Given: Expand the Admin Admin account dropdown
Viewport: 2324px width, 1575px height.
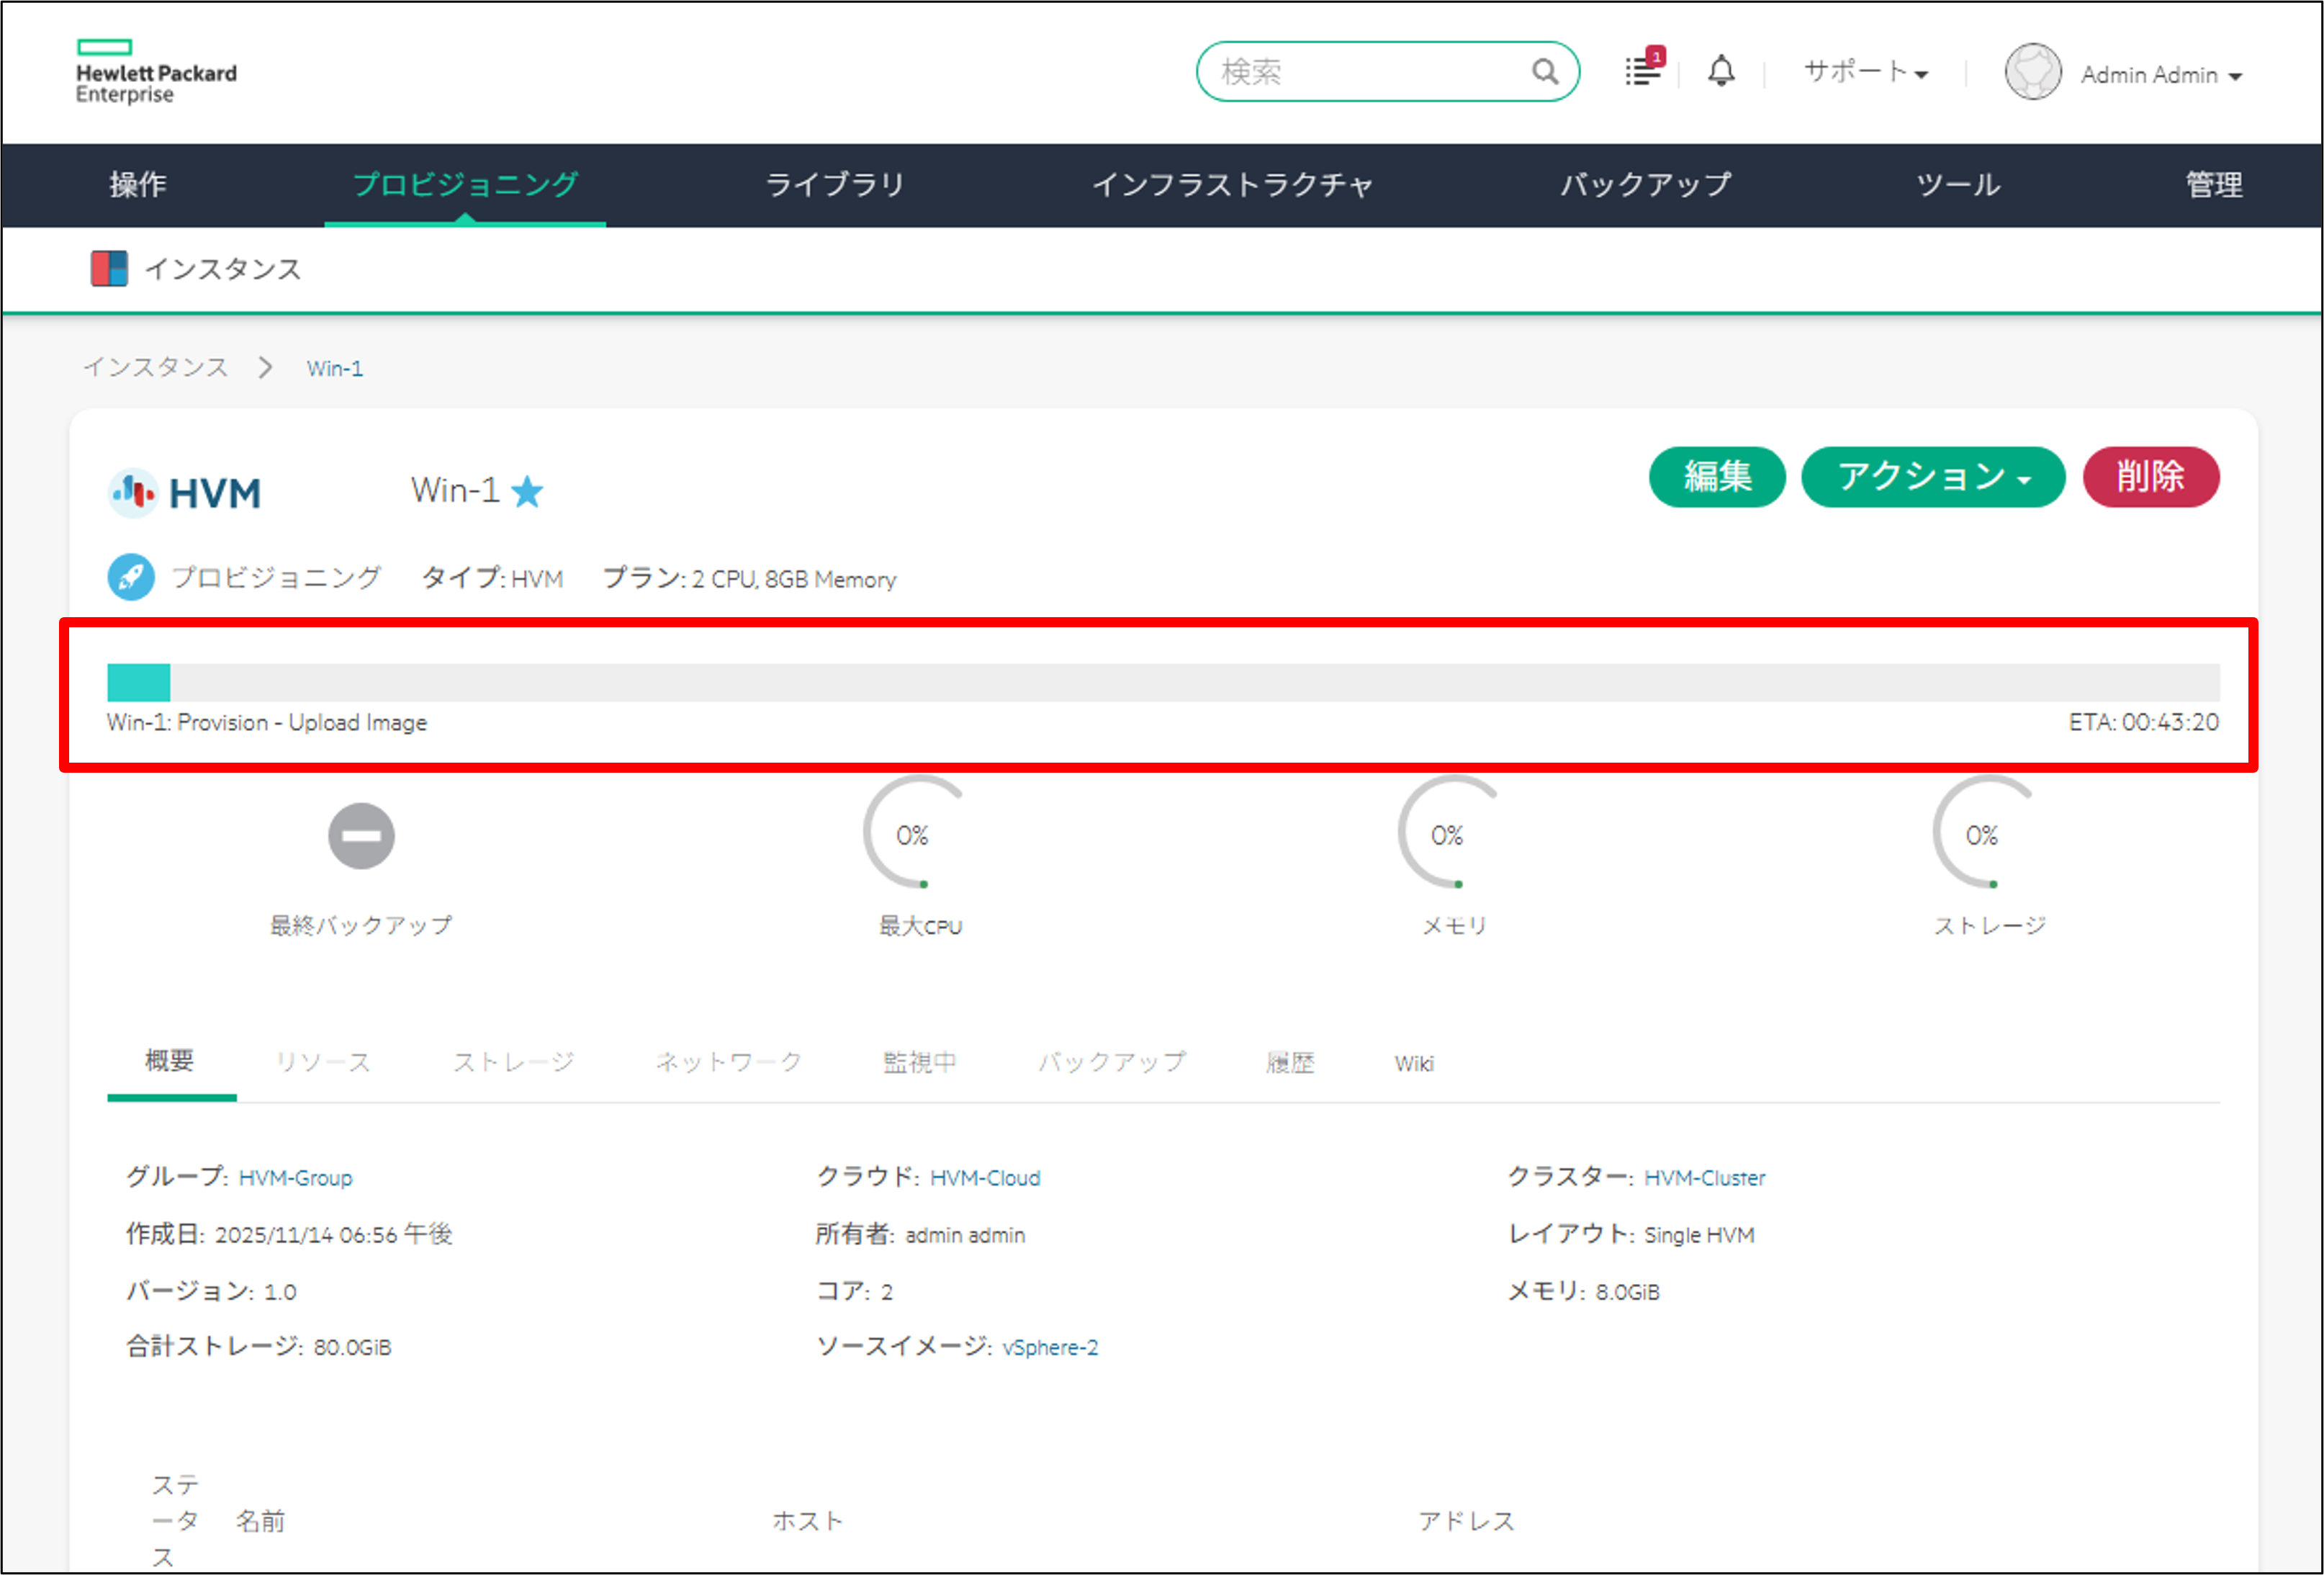Looking at the screenshot, I should point(2160,74).
